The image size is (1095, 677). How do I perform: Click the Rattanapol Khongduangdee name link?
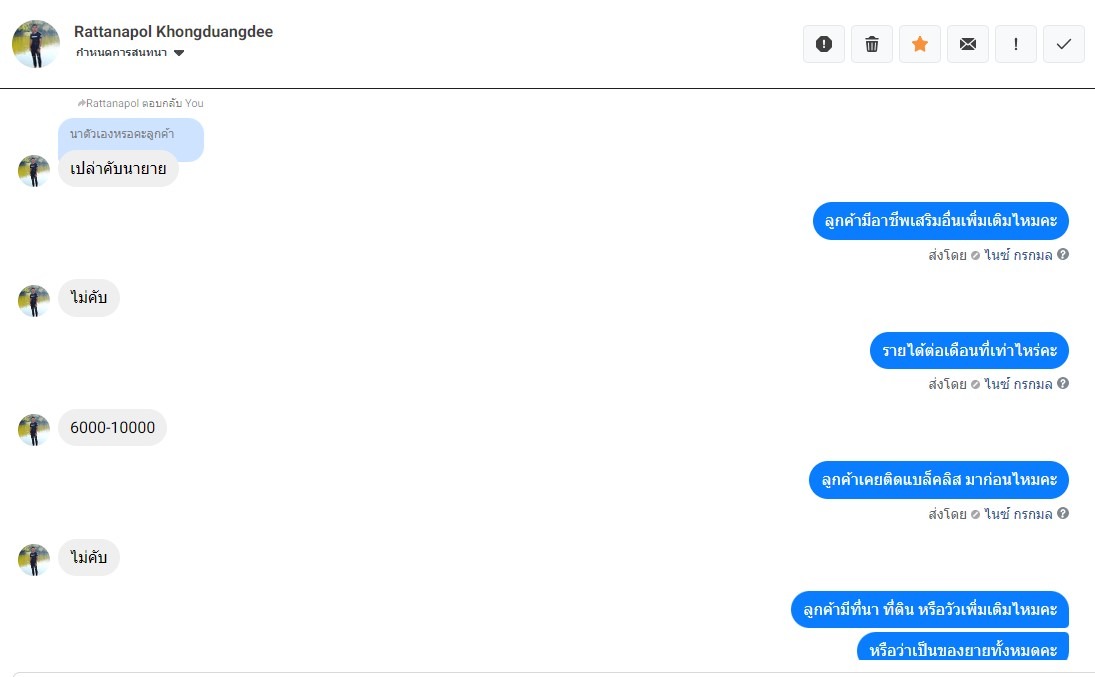tap(173, 31)
